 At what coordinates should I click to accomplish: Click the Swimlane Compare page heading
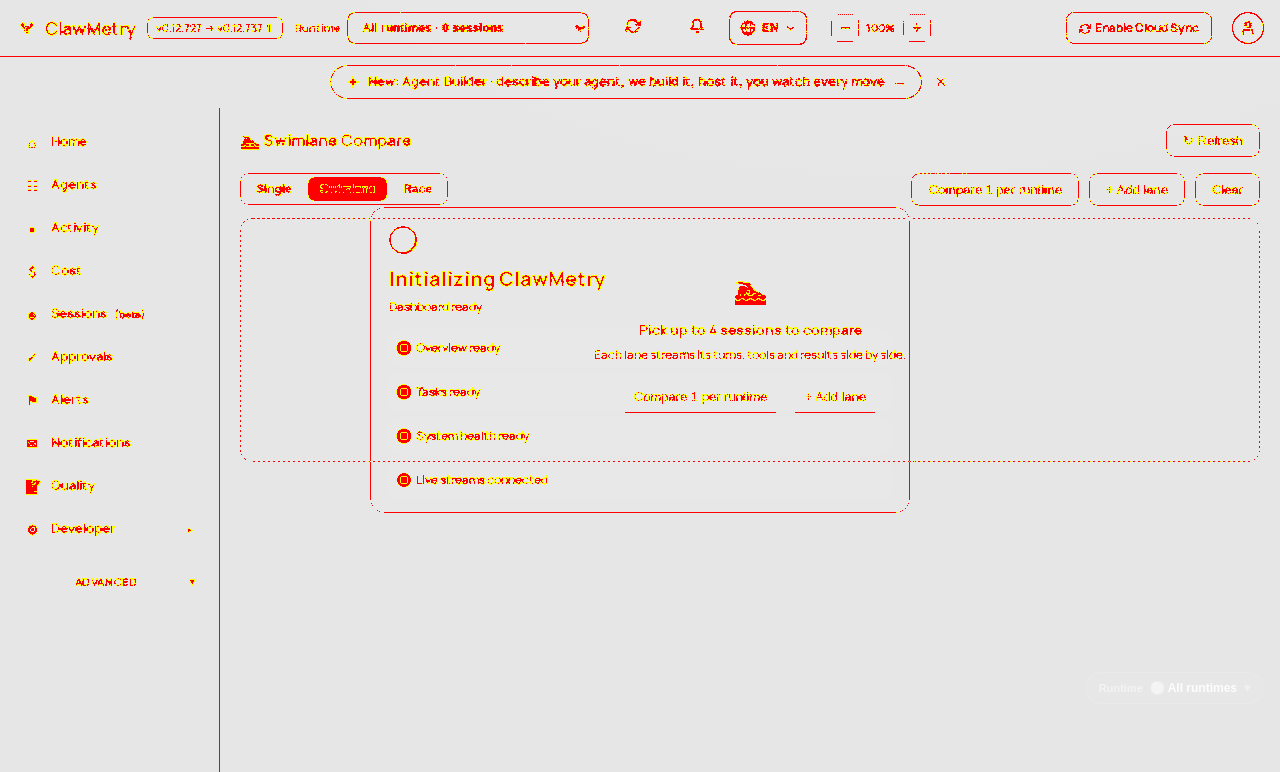coord(326,141)
